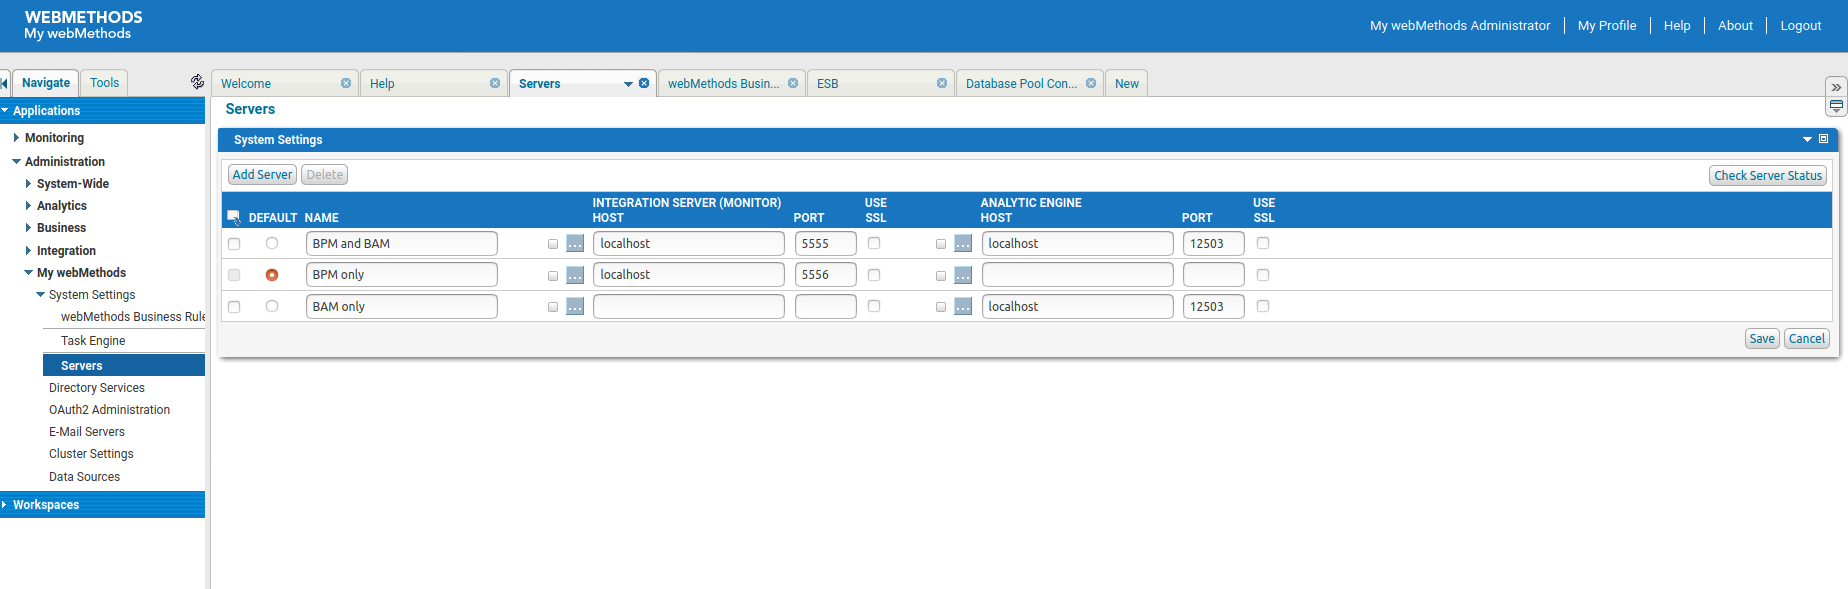This screenshot has width=1848, height=589.
Task: Open the ESB tab
Action: [x=828, y=84]
